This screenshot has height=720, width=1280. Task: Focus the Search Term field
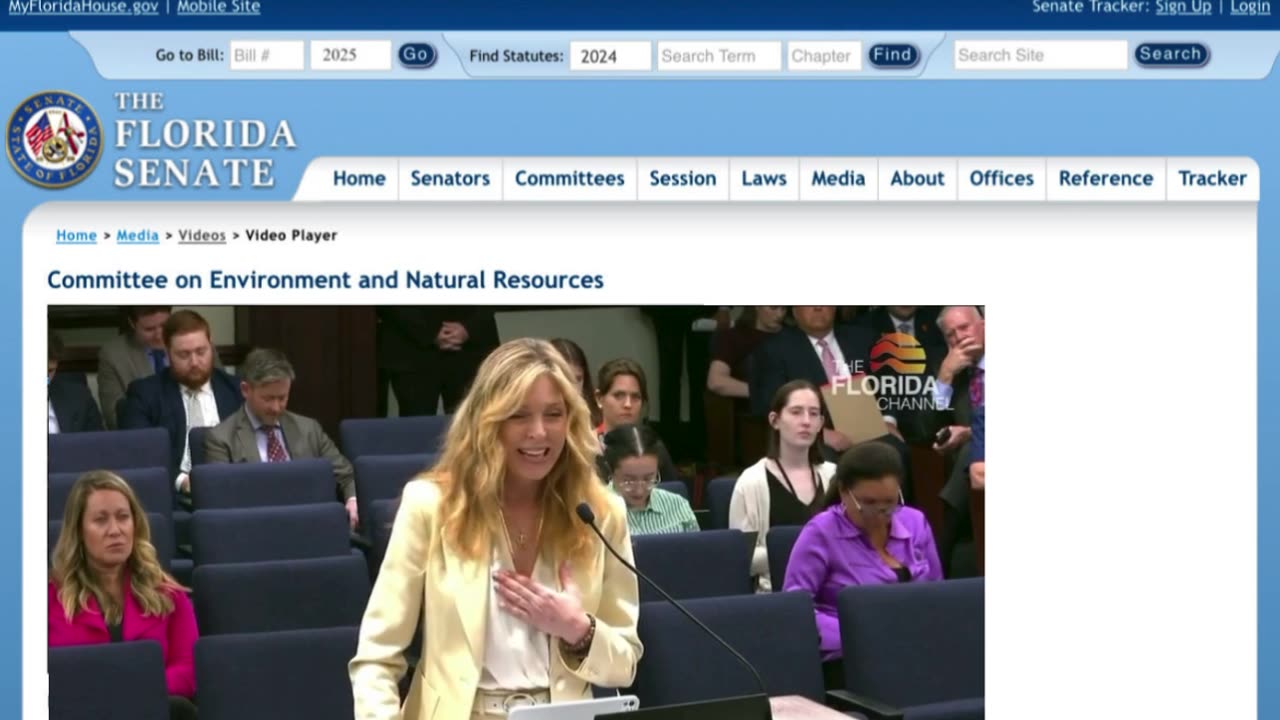click(719, 56)
